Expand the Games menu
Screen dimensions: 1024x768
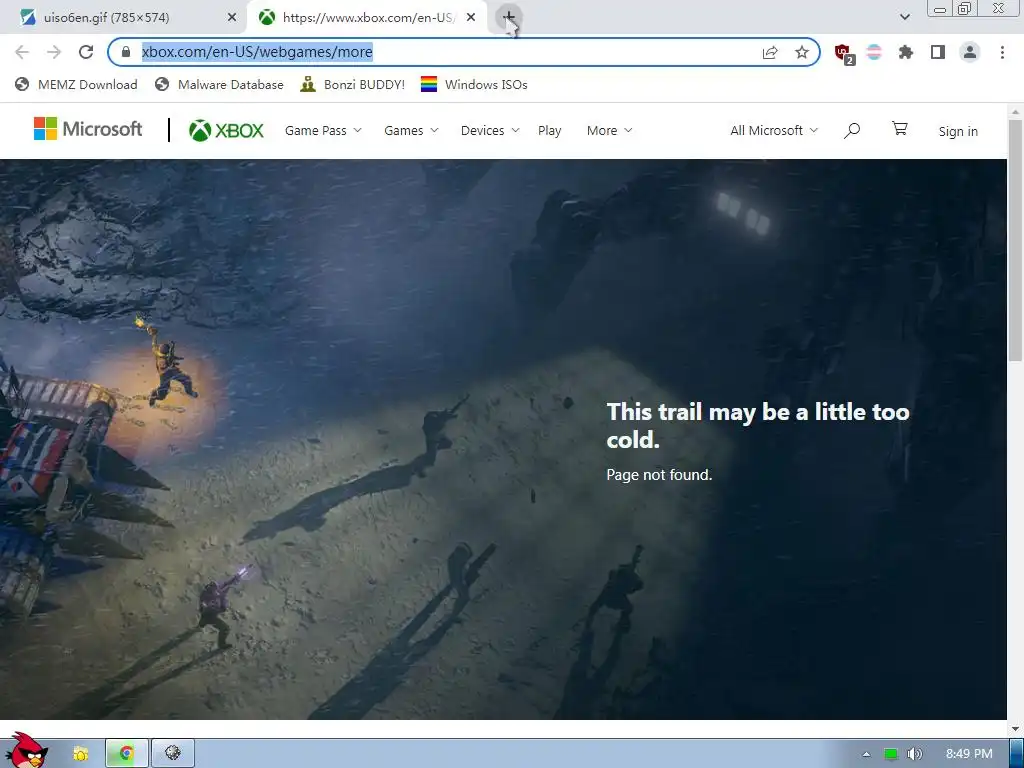tap(411, 131)
